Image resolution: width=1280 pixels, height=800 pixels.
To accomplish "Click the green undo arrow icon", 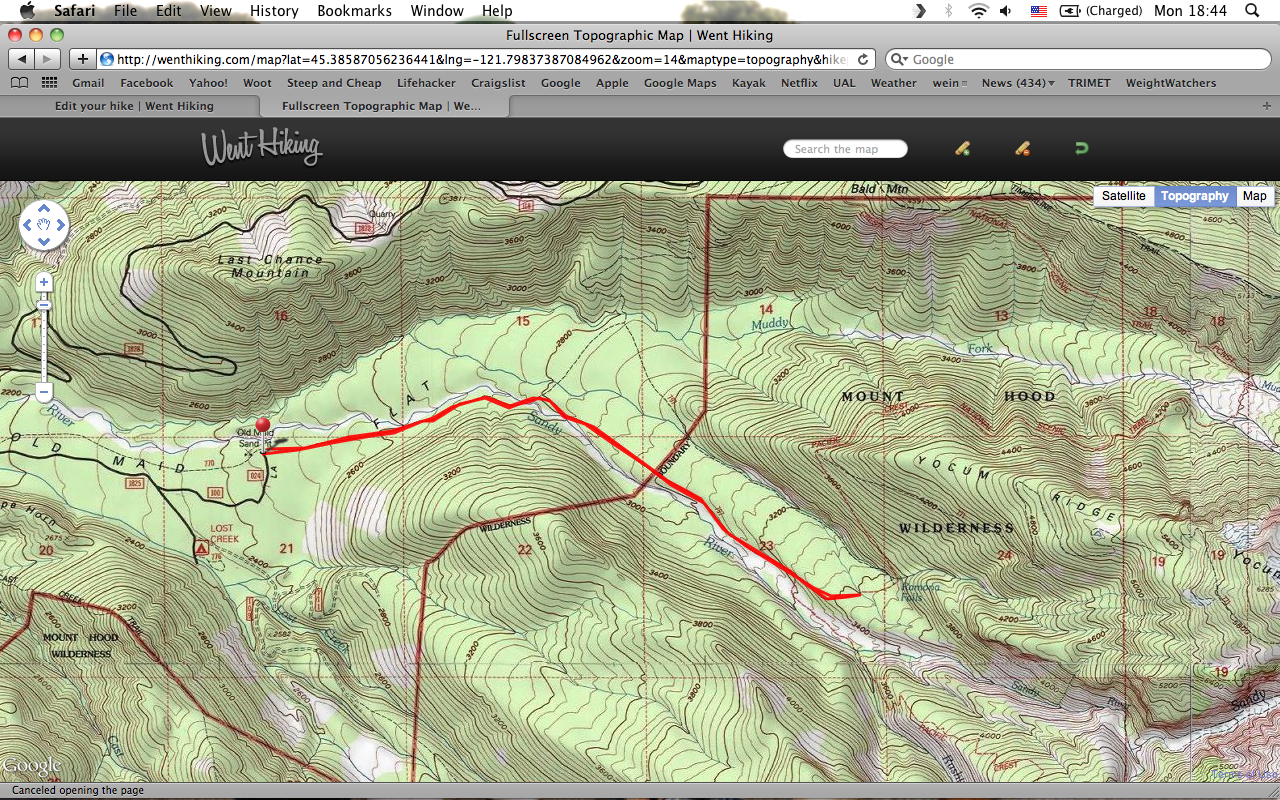I will click(1081, 149).
